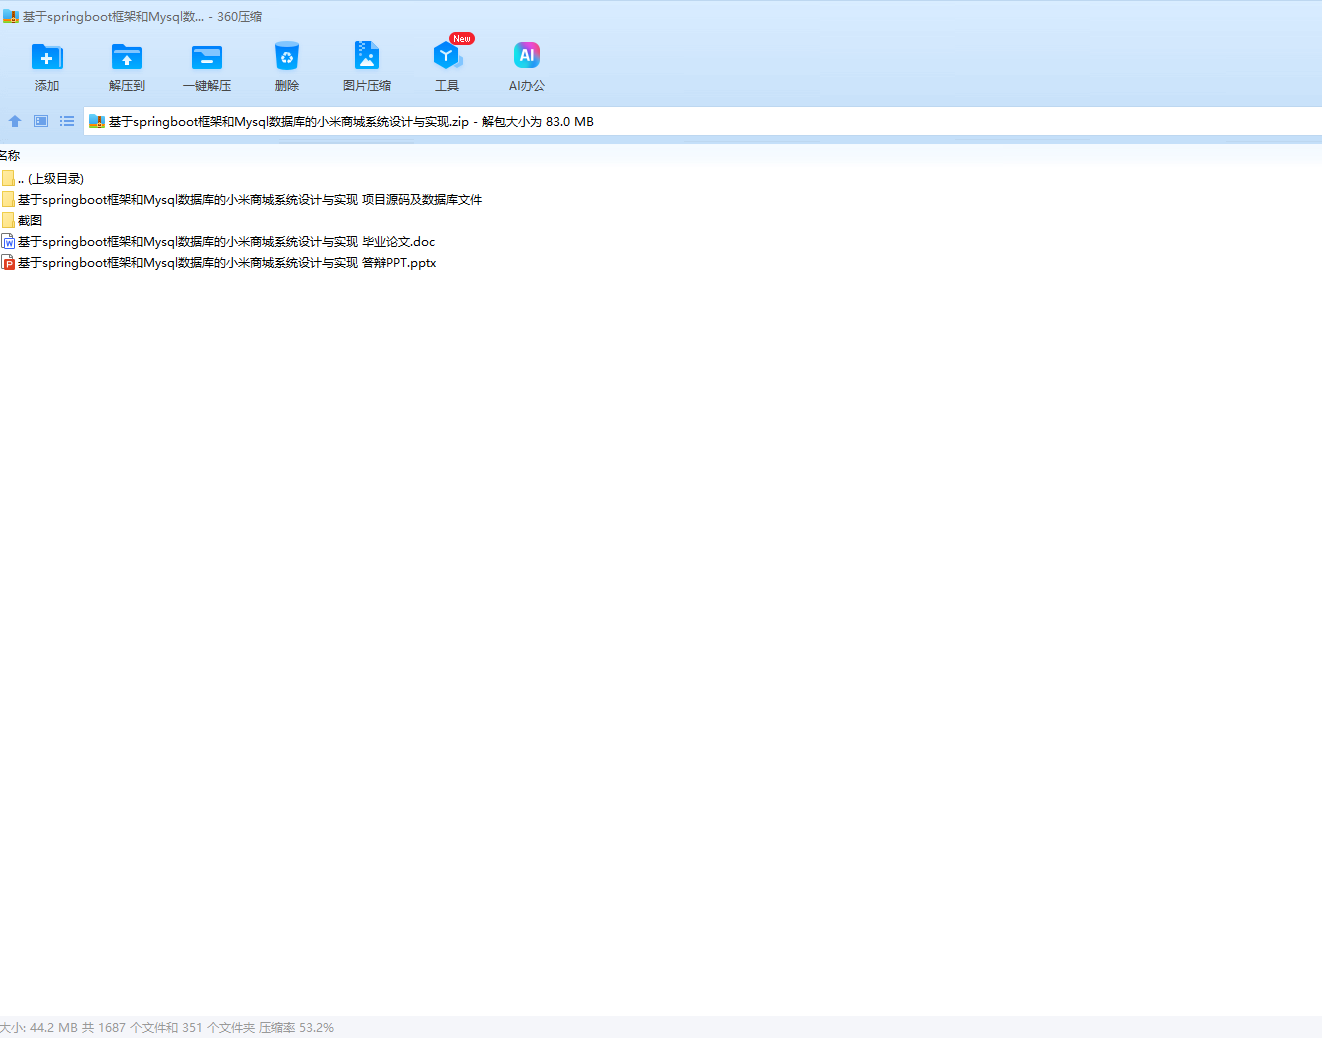The height and width of the screenshot is (1038, 1322).
Task: Select the 答辩PPT.pptx file
Action: [219, 262]
